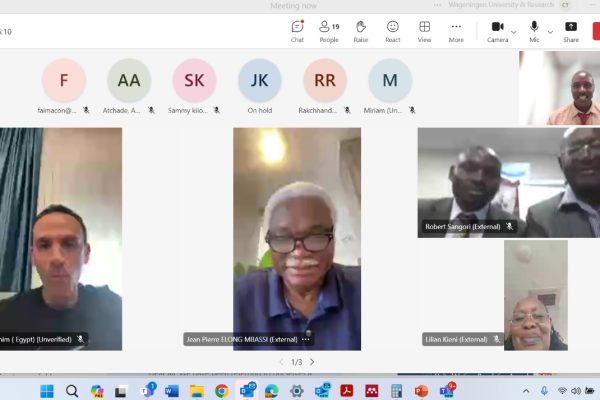Expand the Camera options dropdown arrow

click(514, 31)
